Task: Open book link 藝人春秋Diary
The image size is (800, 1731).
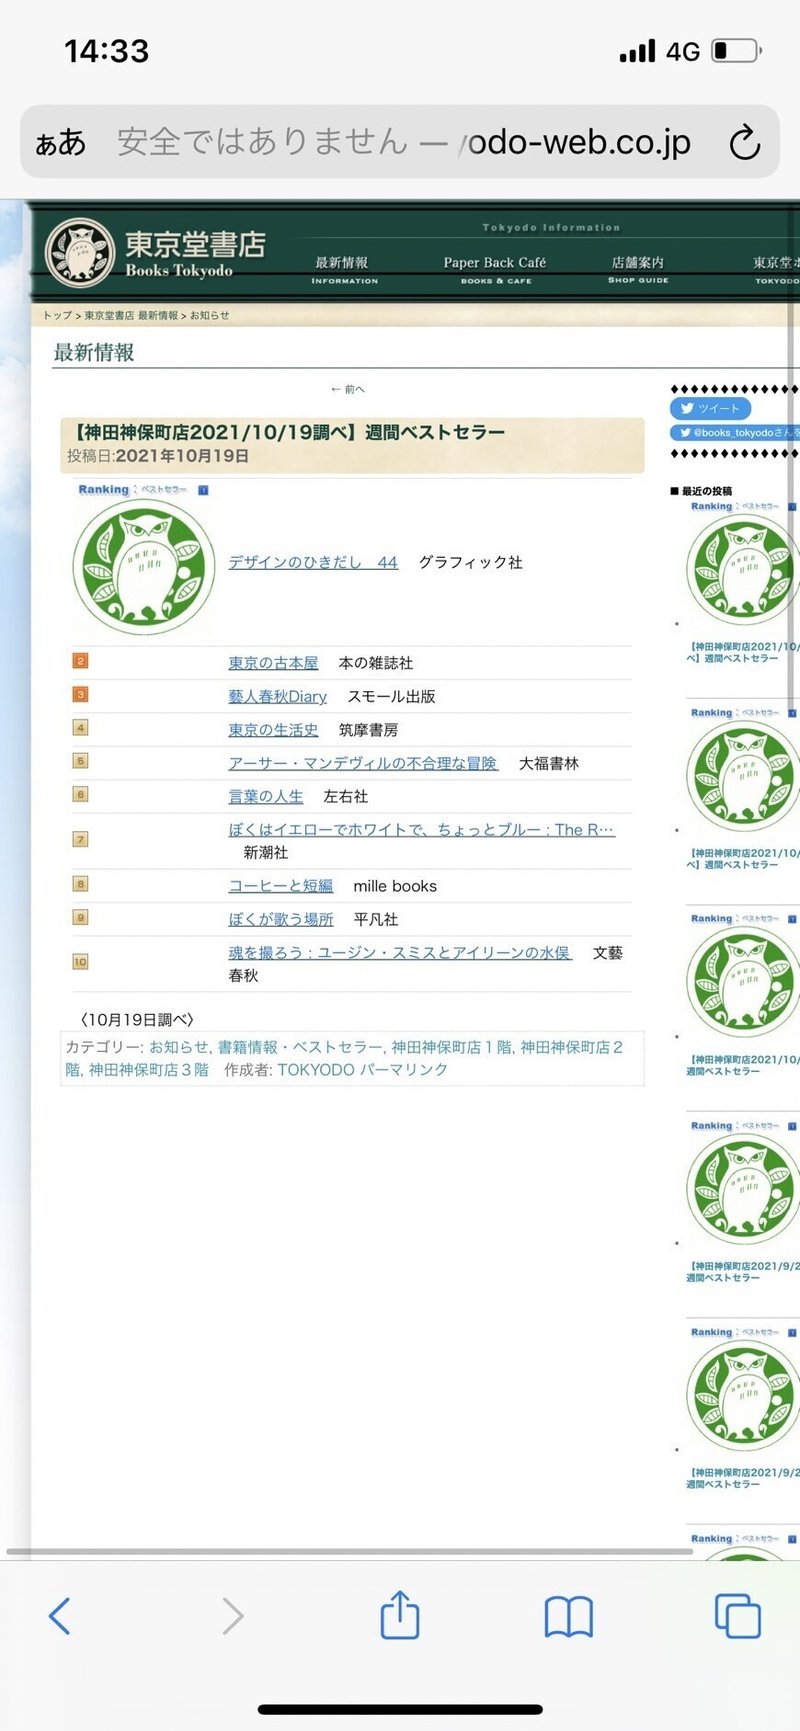Action: pos(278,696)
